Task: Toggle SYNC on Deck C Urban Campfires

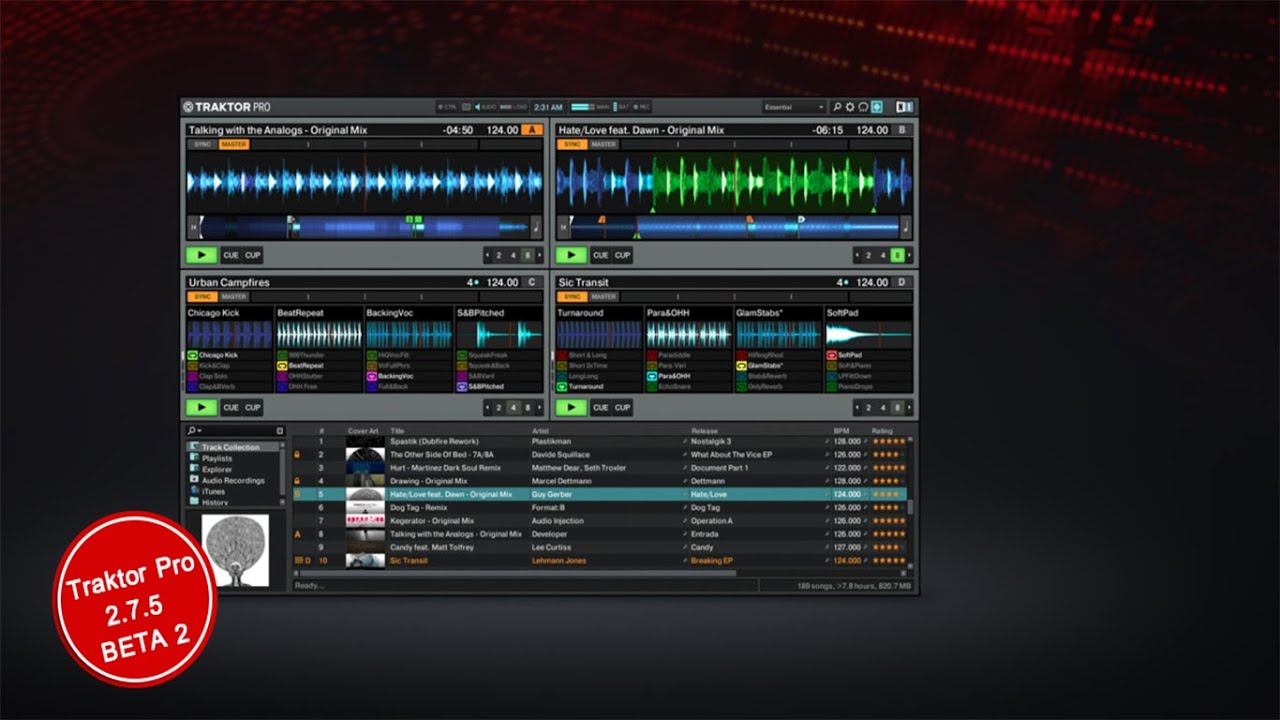Action: point(202,296)
